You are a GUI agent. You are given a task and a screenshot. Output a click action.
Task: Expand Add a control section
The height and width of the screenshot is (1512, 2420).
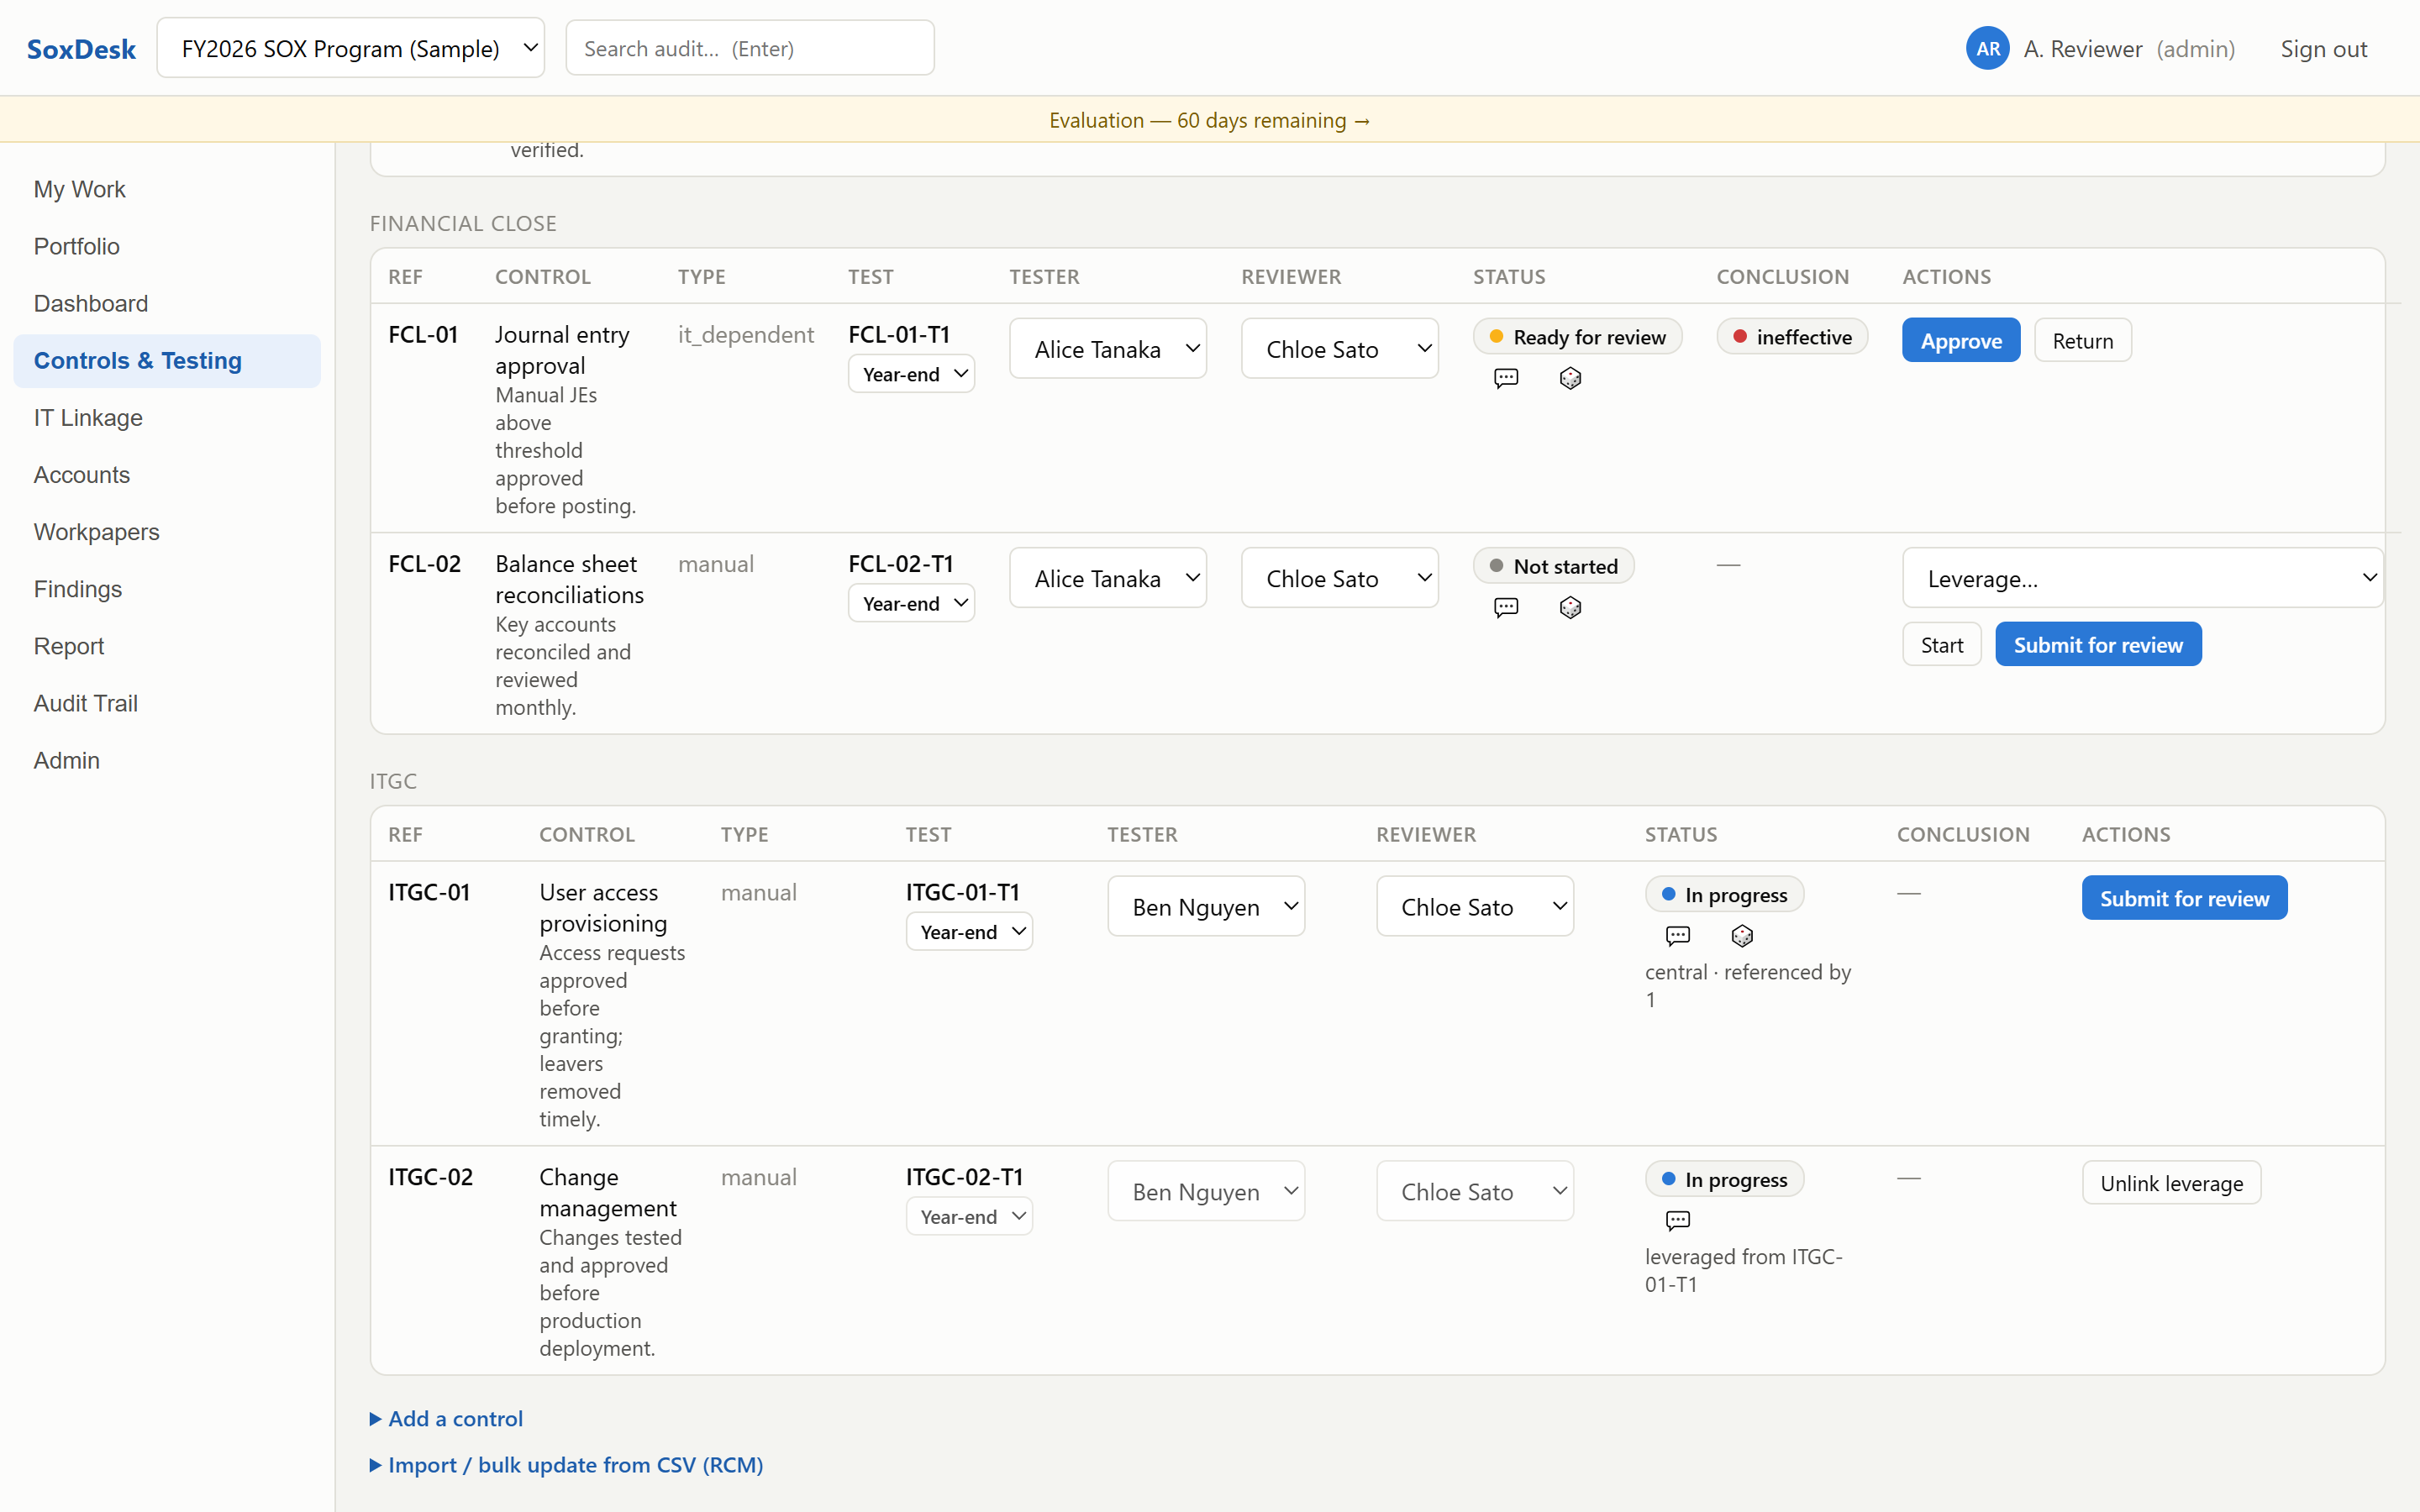click(x=446, y=1418)
